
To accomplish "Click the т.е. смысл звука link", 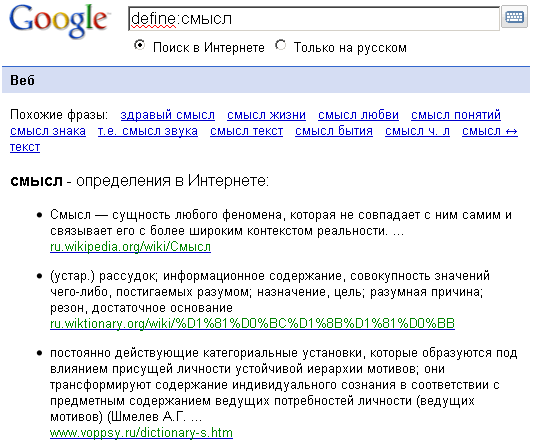I will pos(148,131).
